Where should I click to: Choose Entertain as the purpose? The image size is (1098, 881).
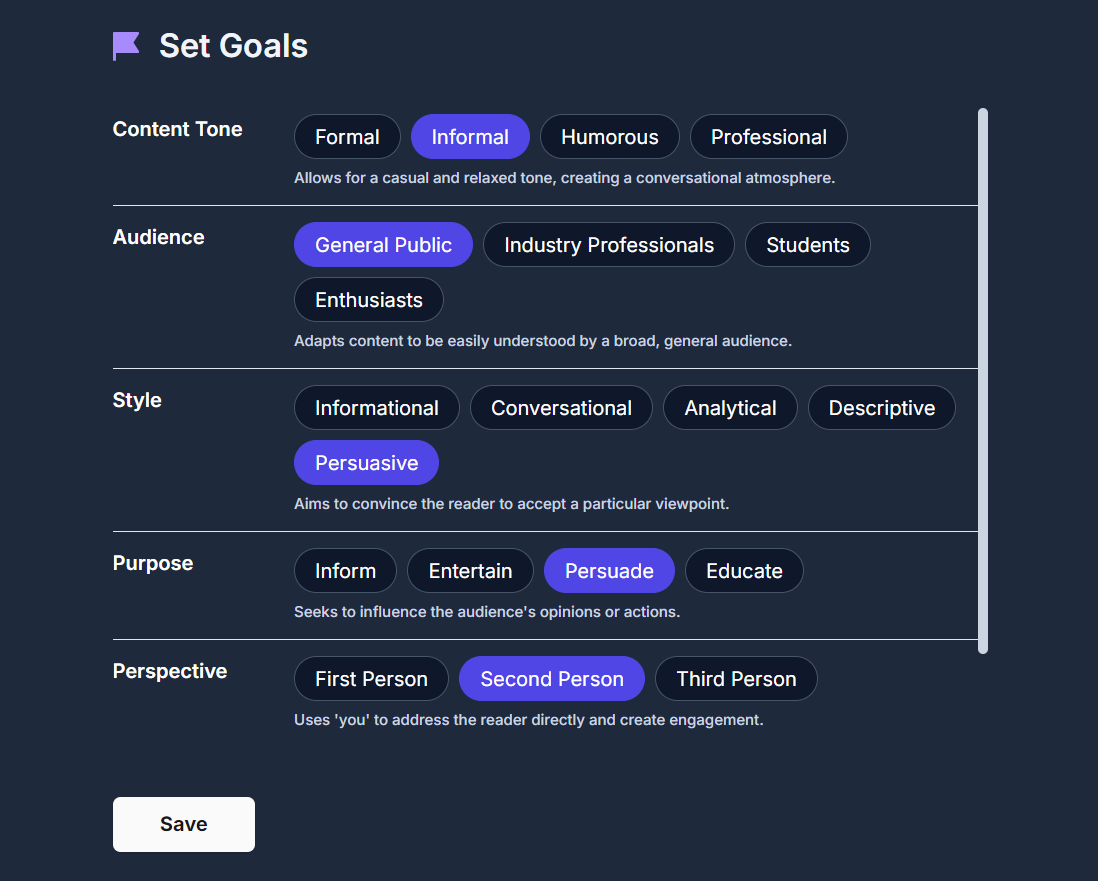[470, 571]
